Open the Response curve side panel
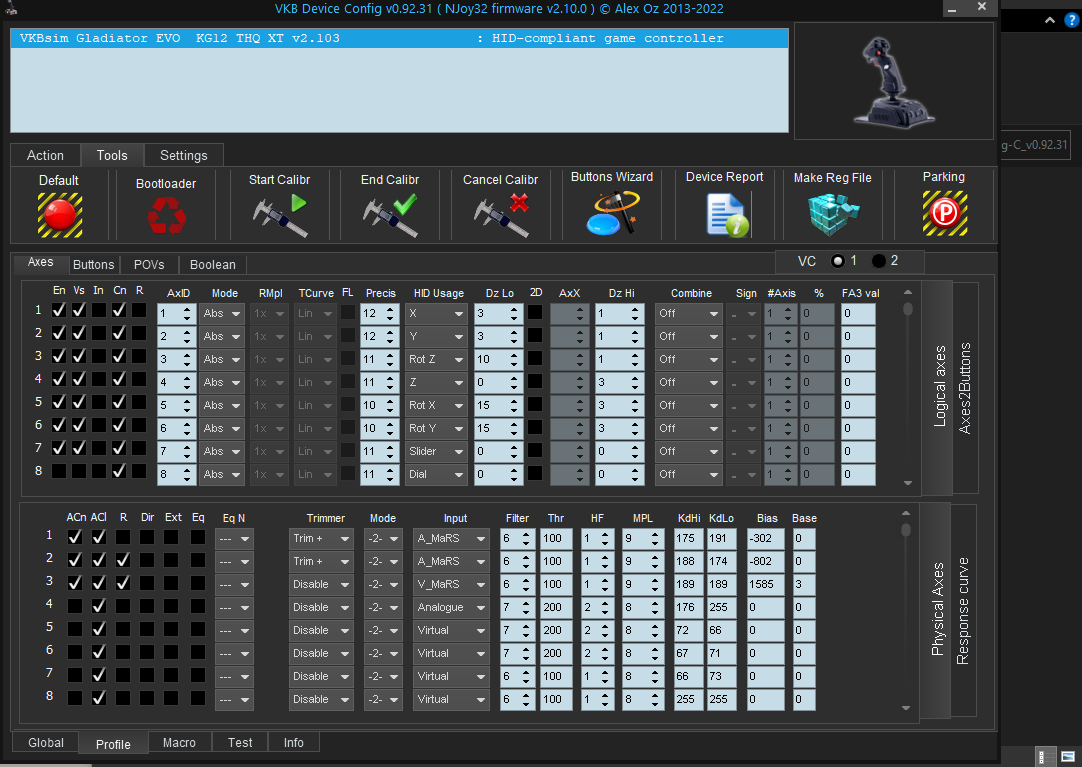 pos(962,610)
